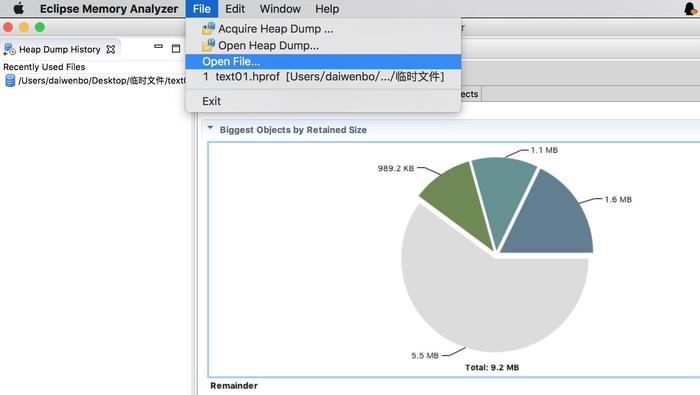Choose Acquire Heap Dump from File menu
This screenshot has width=700, height=395.
coord(323,29)
